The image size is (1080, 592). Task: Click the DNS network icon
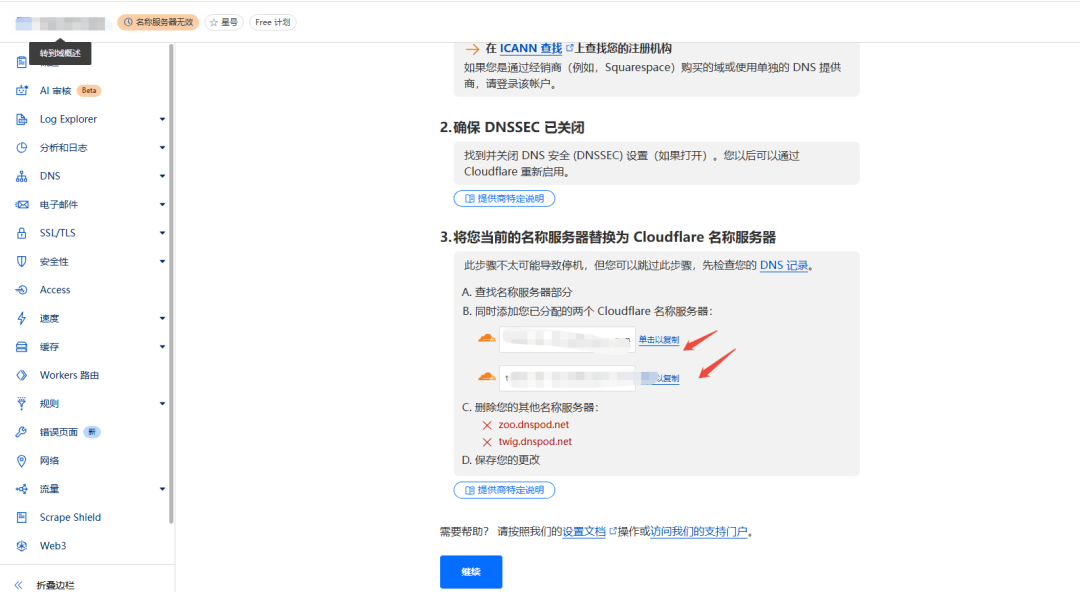22,176
